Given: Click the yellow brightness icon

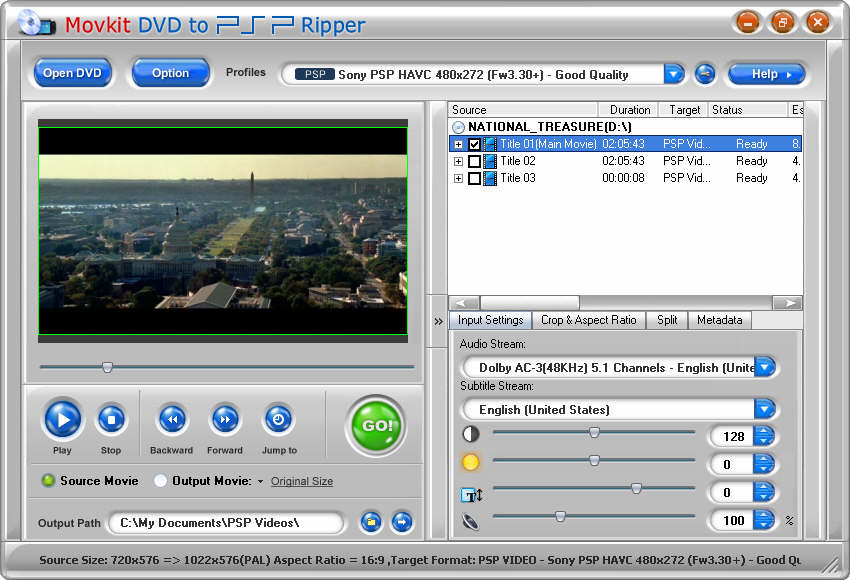Looking at the screenshot, I should [x=471, y=462].
